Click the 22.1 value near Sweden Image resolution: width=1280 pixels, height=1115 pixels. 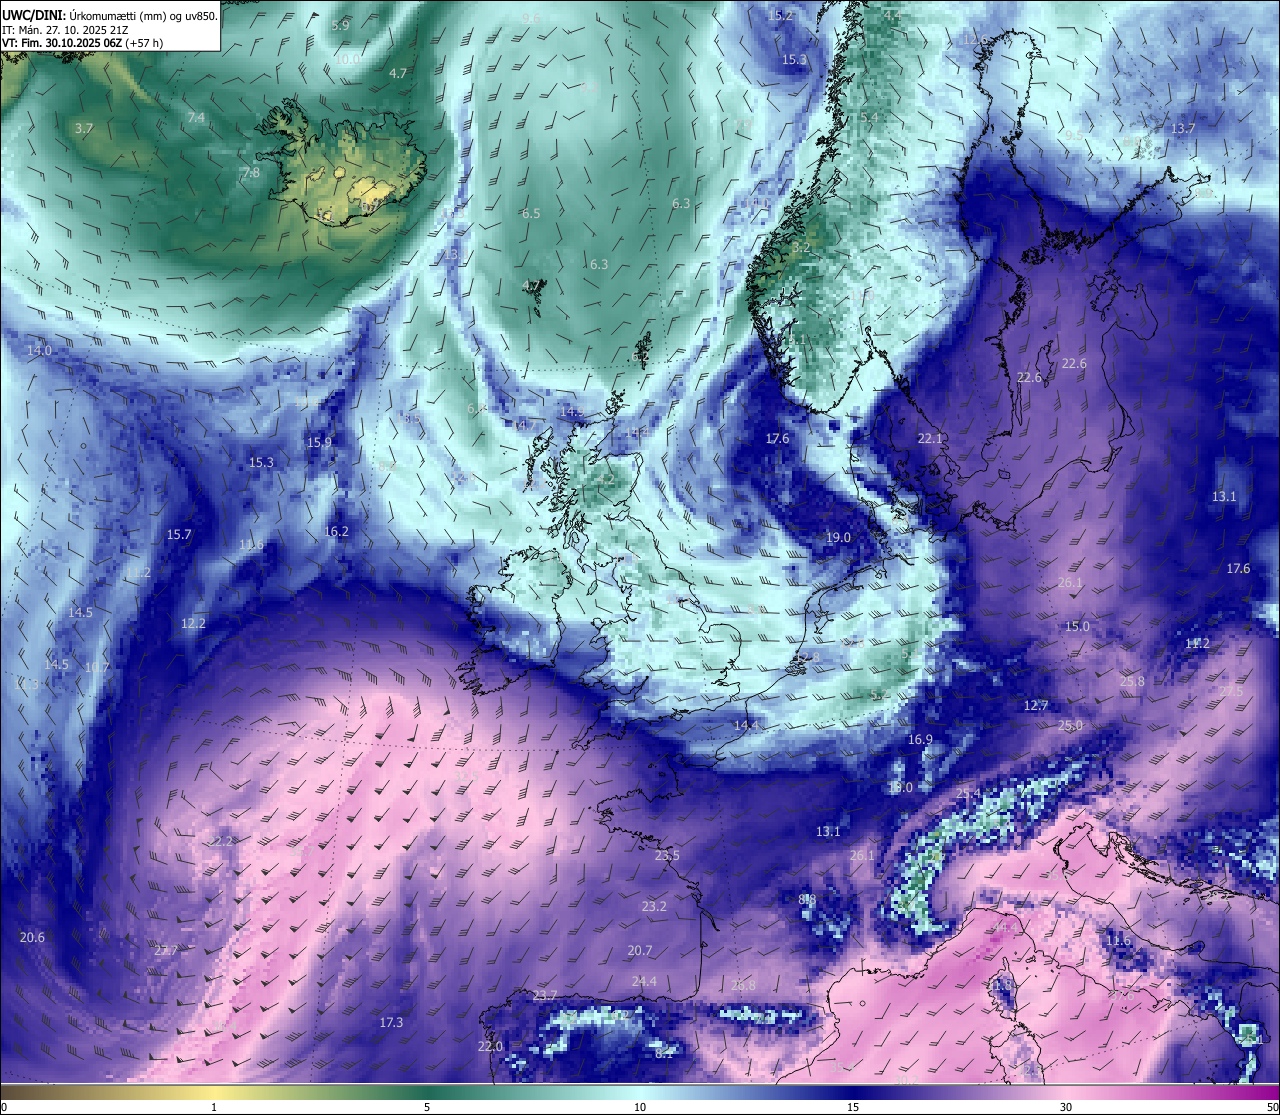pos(930,438)
